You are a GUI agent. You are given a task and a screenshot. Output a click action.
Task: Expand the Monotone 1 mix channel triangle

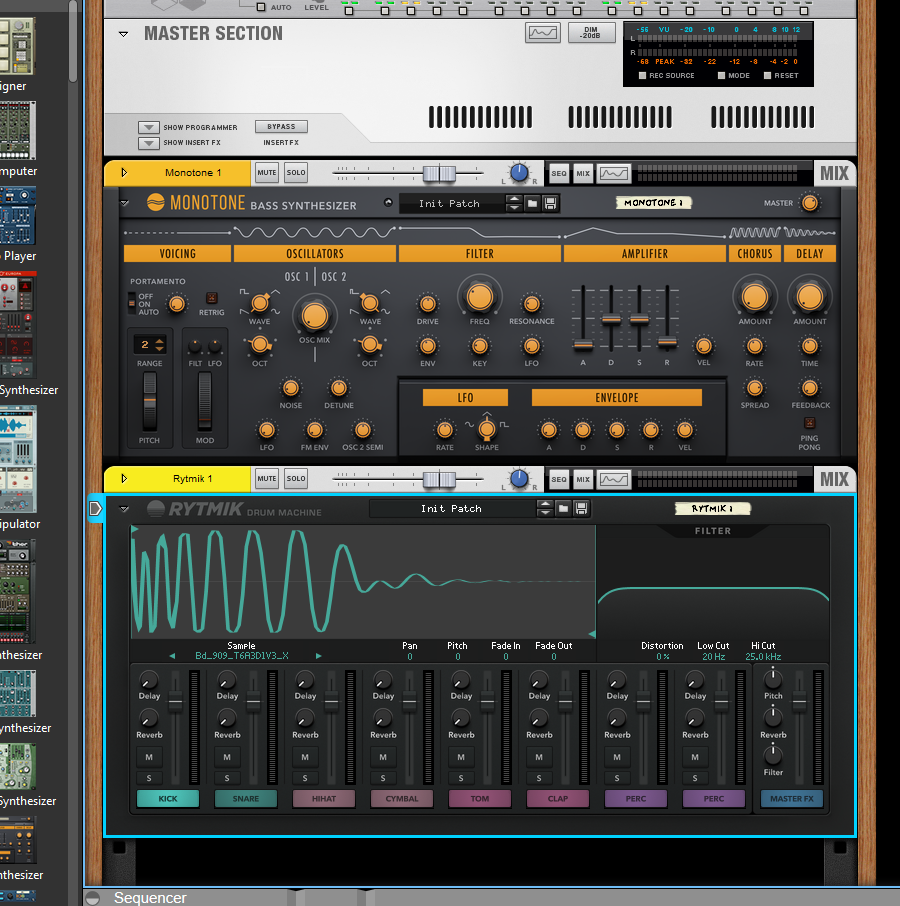click(124, 173)
